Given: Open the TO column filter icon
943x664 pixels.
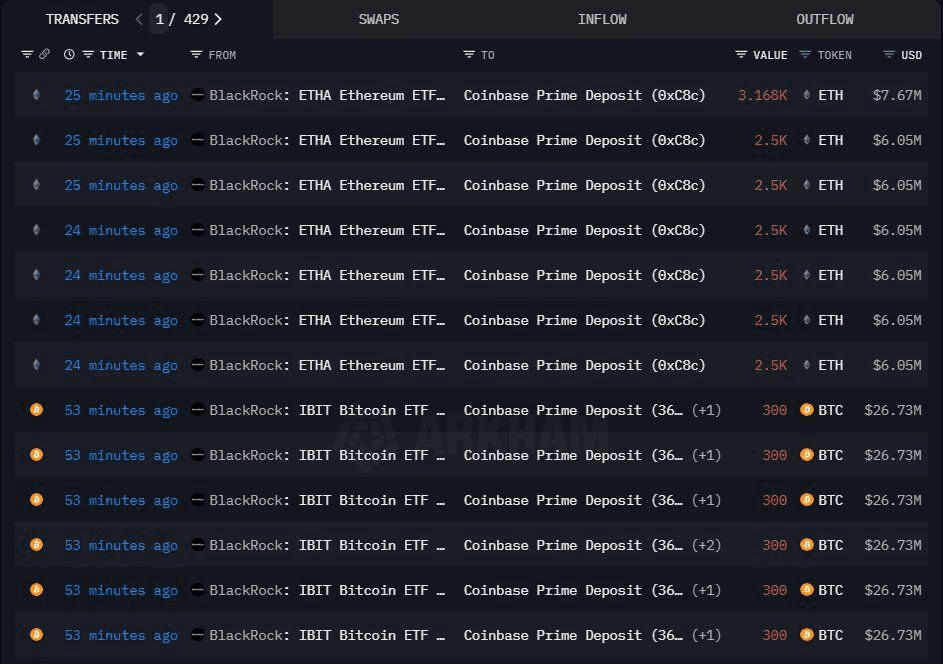Looking at the screenshot, I should pos(469,55).
